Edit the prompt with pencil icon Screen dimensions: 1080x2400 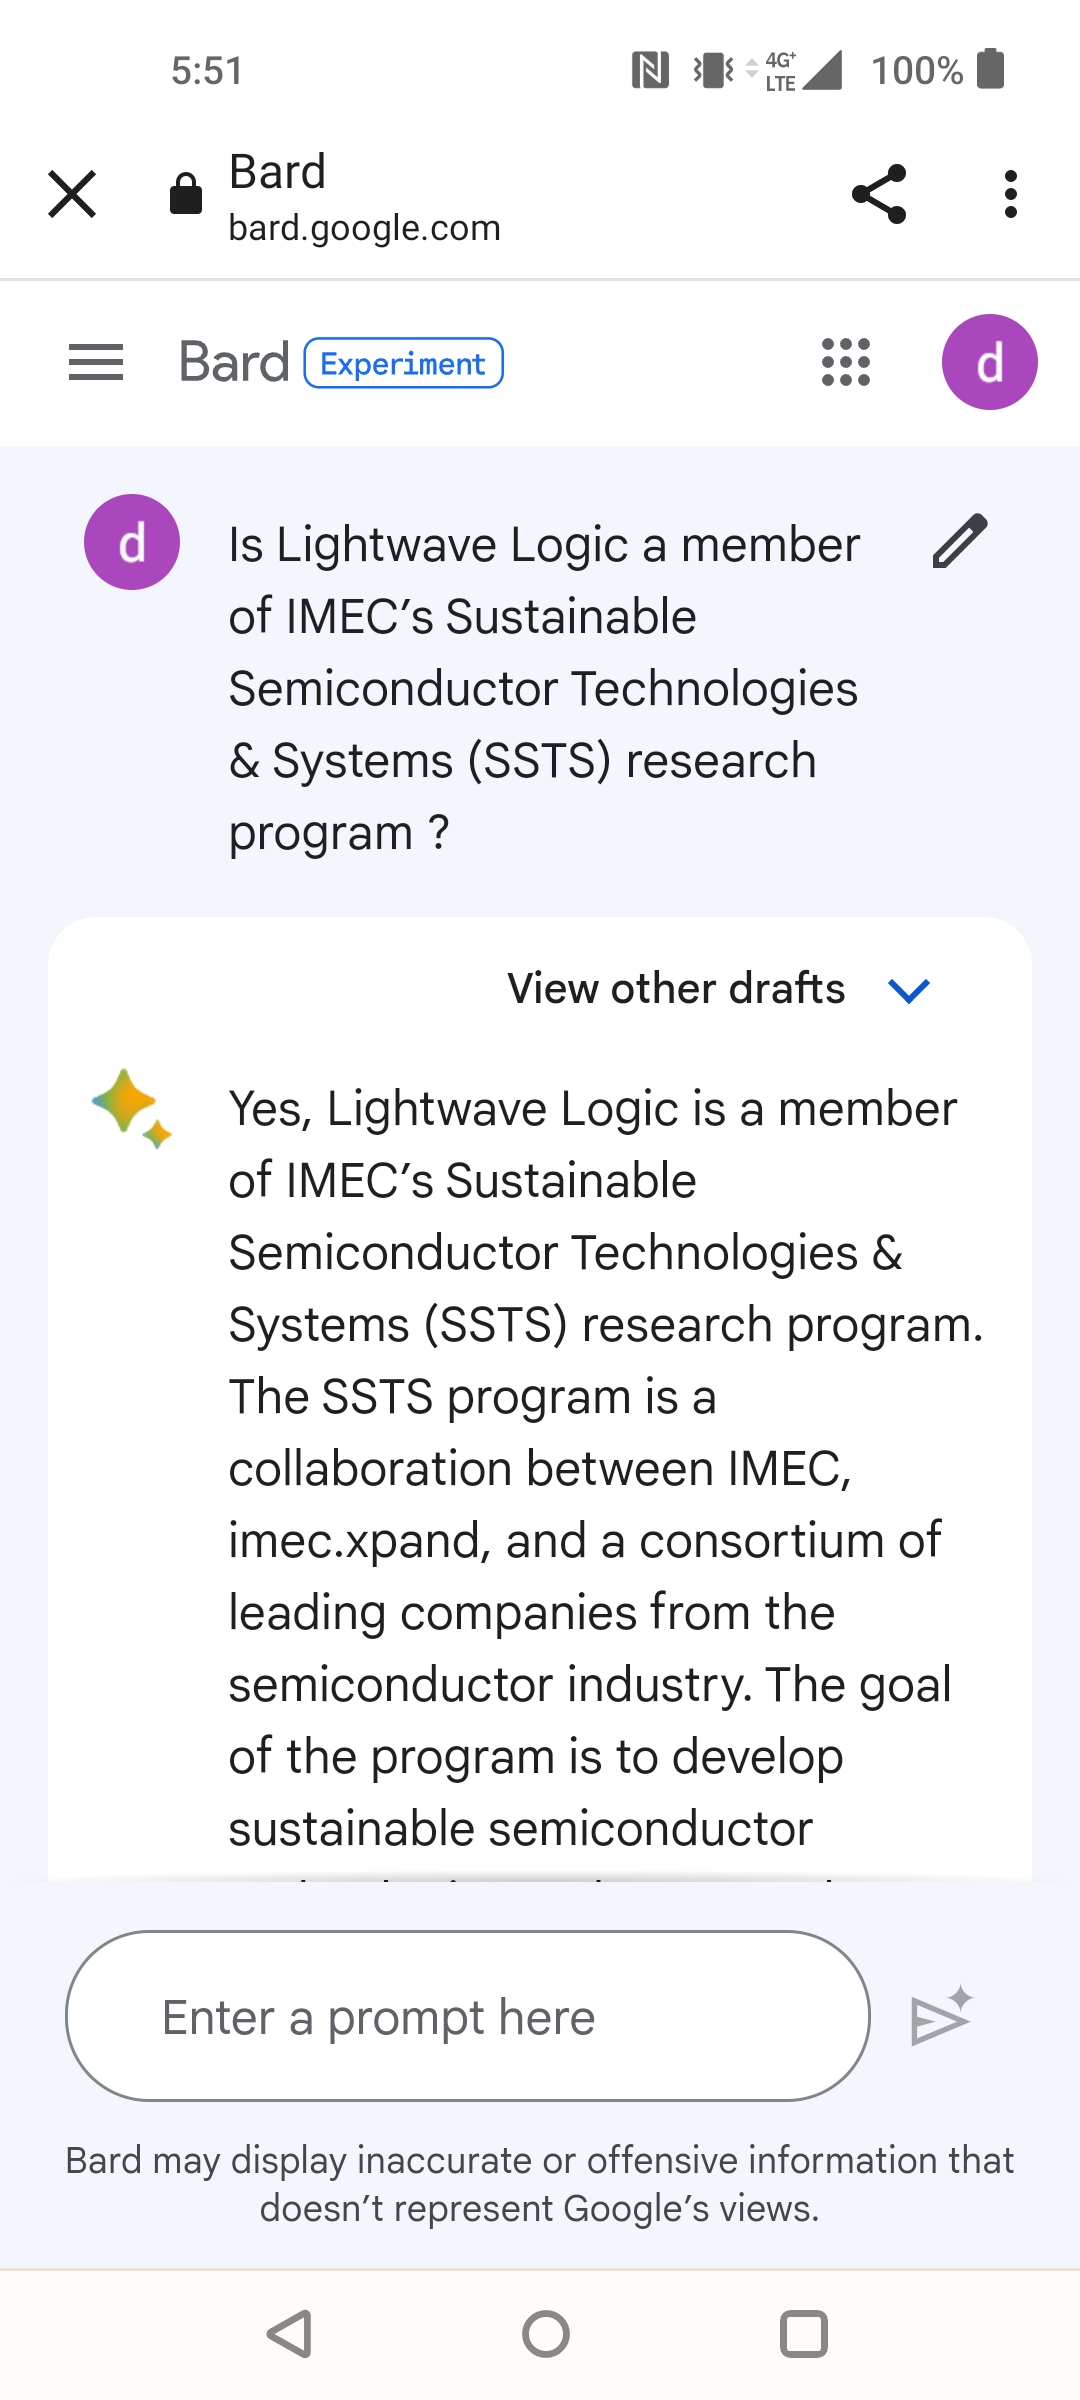click(960, 541)
